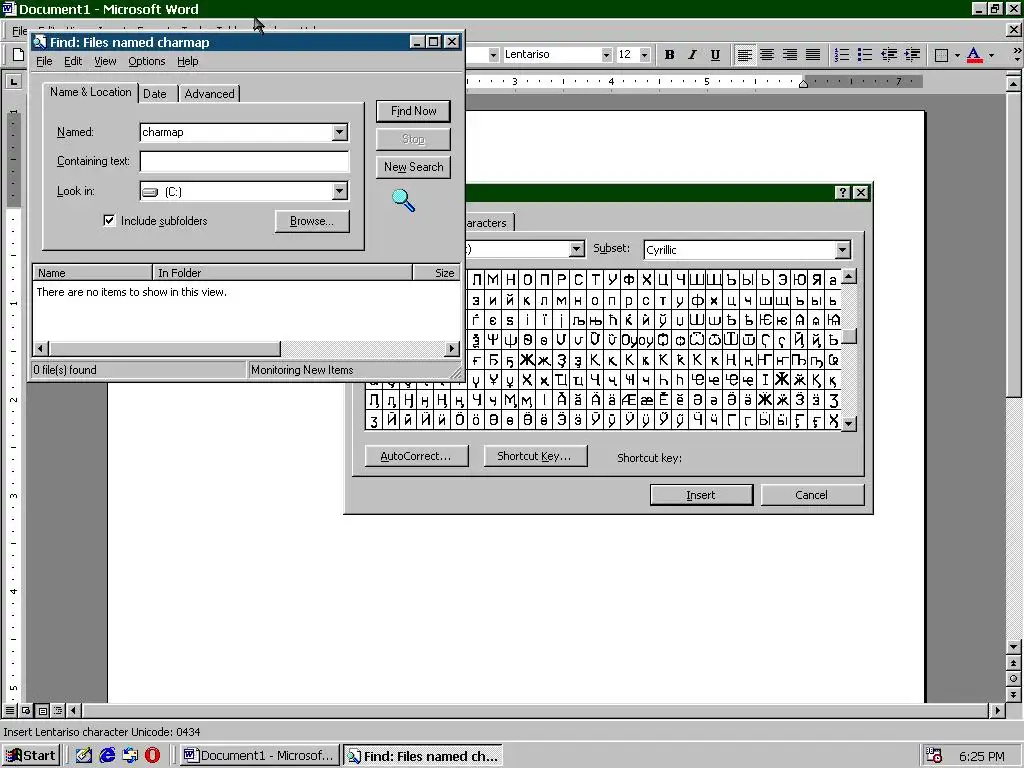This screenshot has width=1024, height=768.
Task: Apply numbered list in Word toolbar
Action: click(842, 55)
